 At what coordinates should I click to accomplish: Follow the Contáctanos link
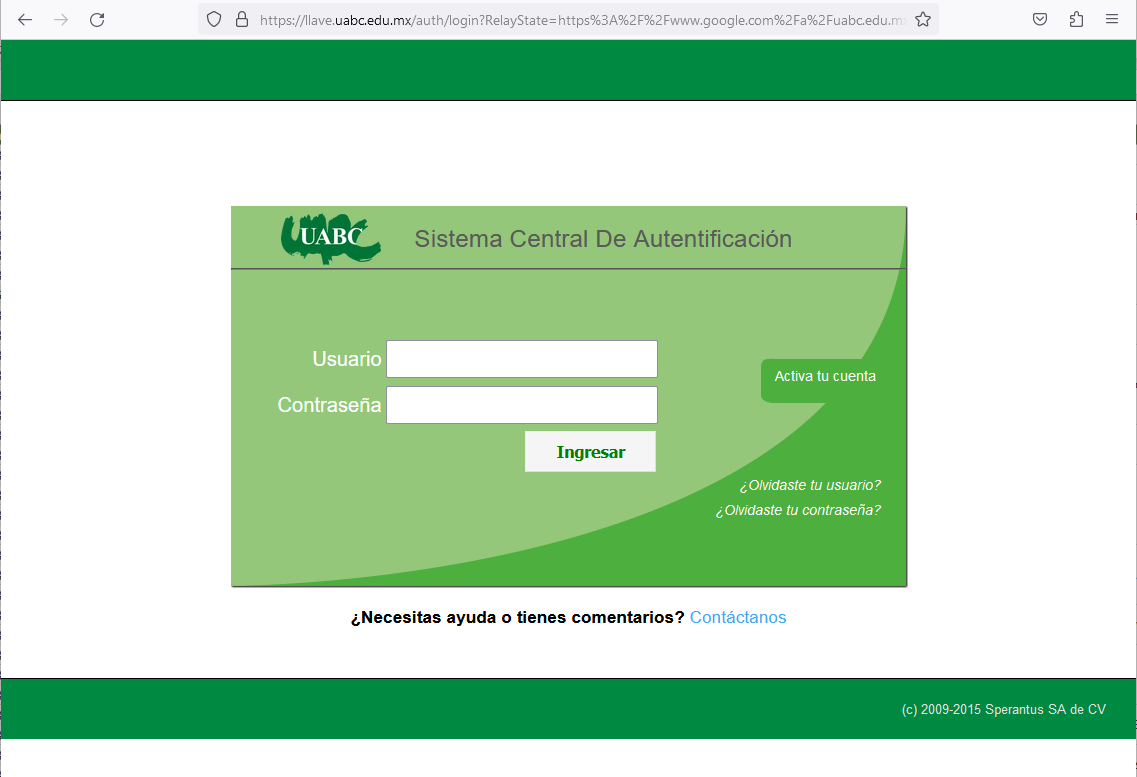point(737,617)
